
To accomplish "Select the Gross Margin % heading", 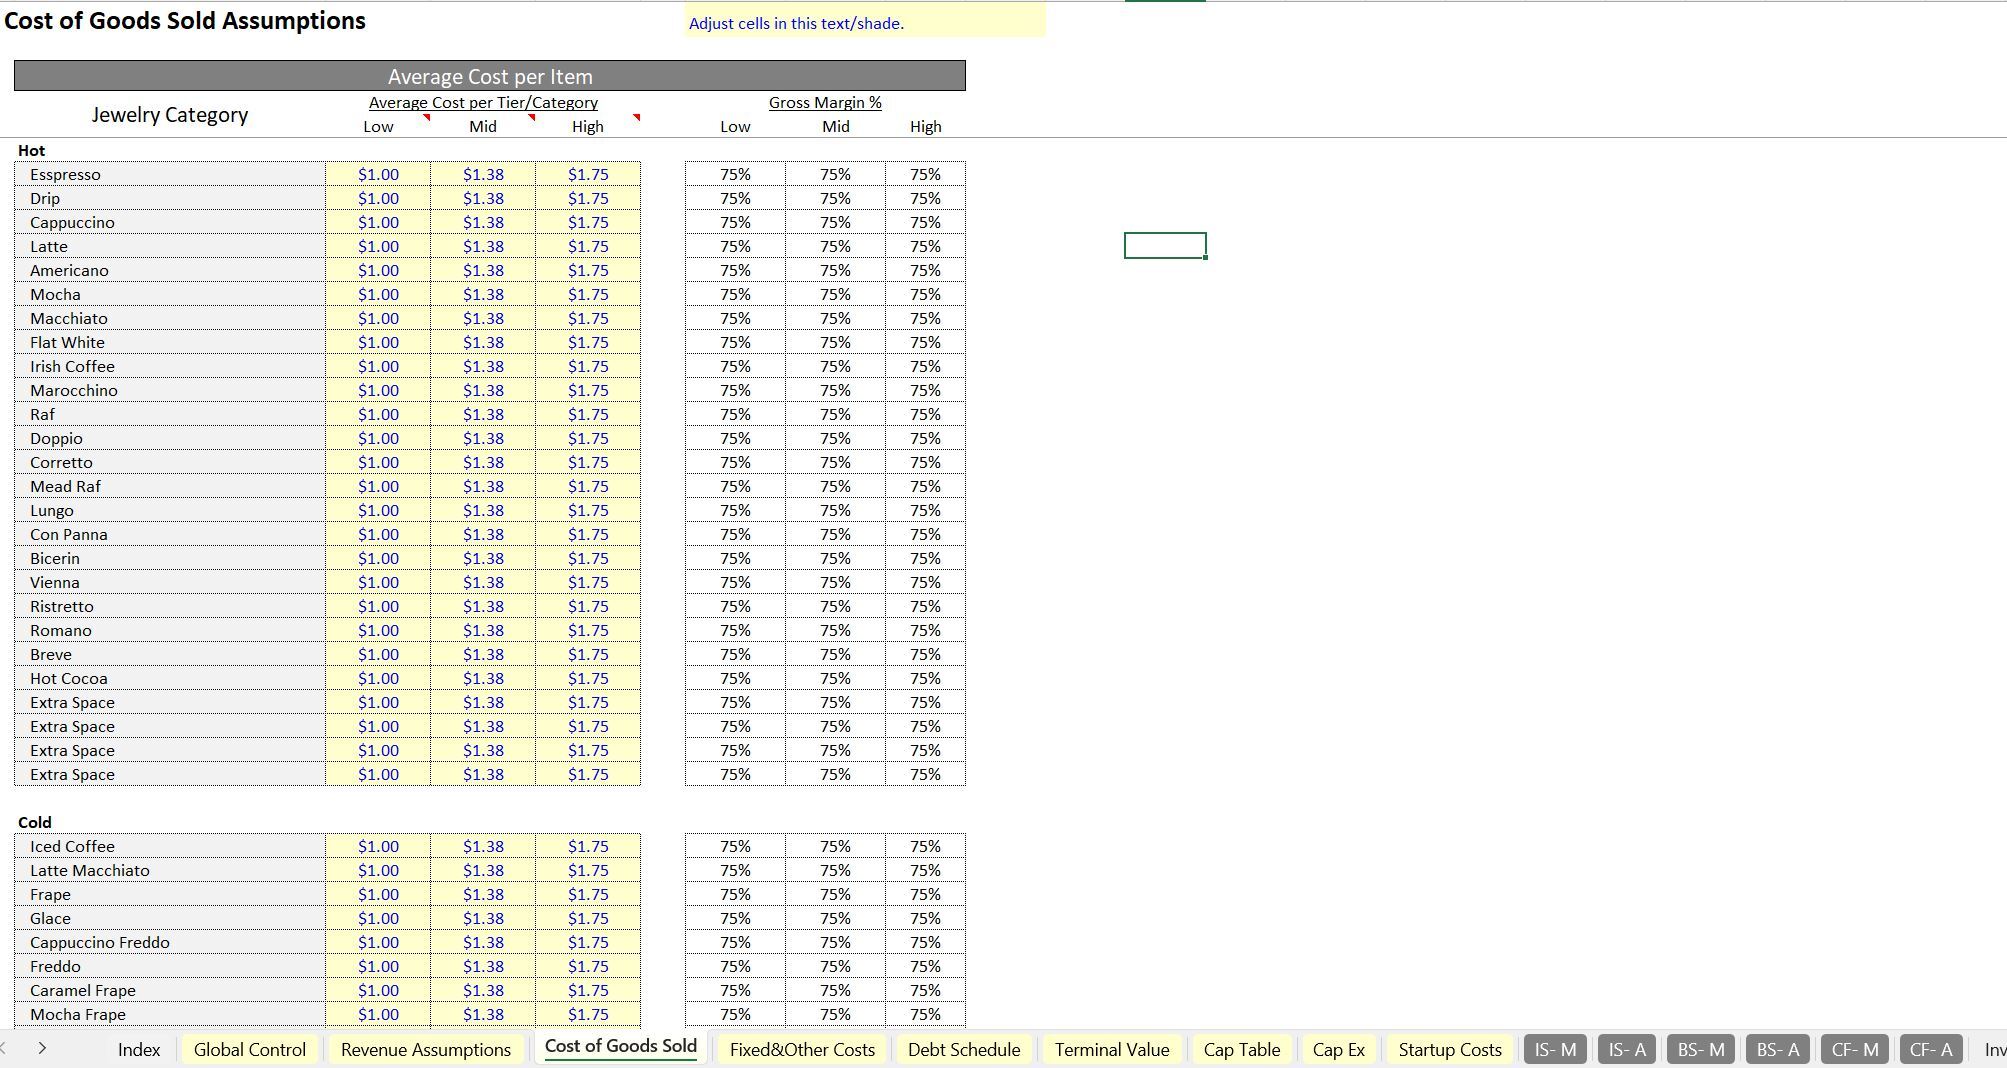I will point(825,102).
